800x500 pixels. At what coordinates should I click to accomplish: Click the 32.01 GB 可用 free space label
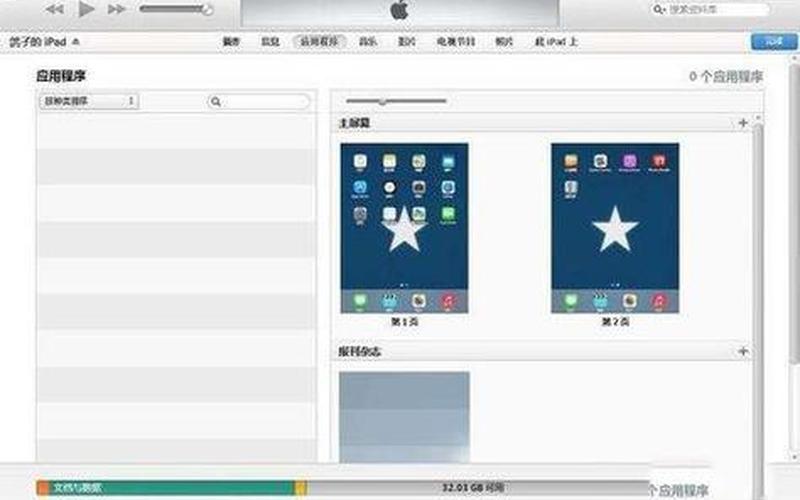click(x=473, y=488)
